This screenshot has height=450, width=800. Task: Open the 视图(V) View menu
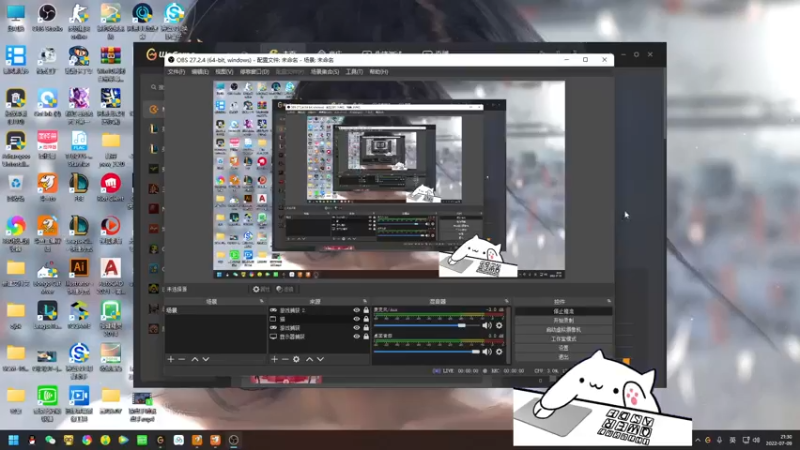(224, 72)
